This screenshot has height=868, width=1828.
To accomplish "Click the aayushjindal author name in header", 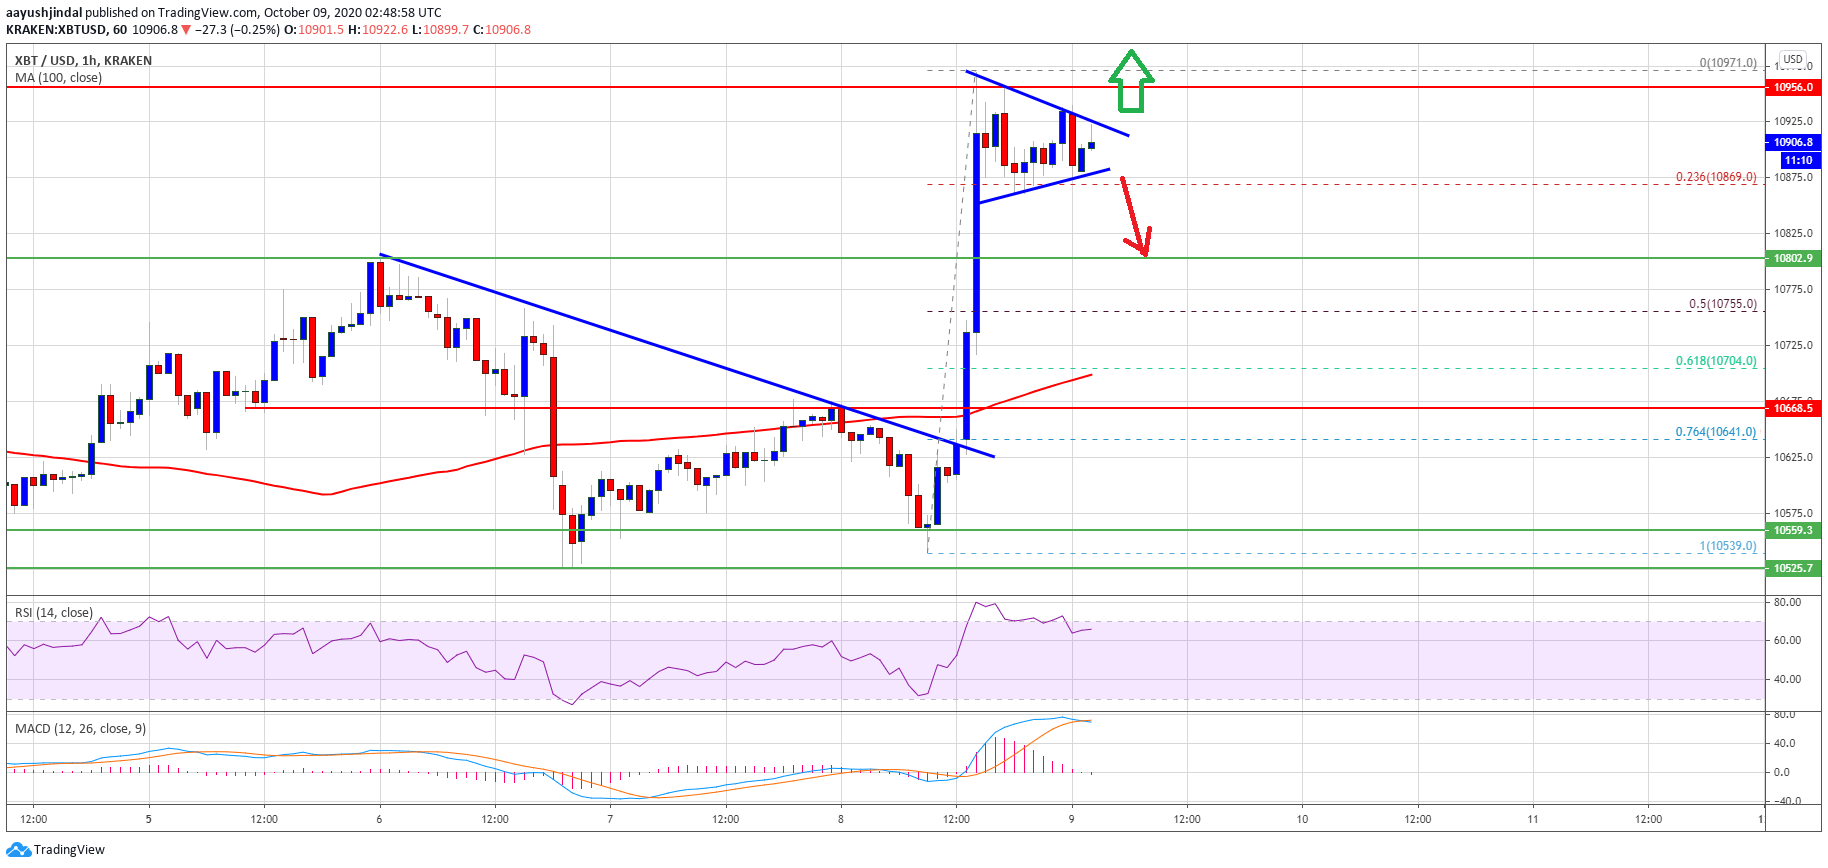I will pos(44,13).
